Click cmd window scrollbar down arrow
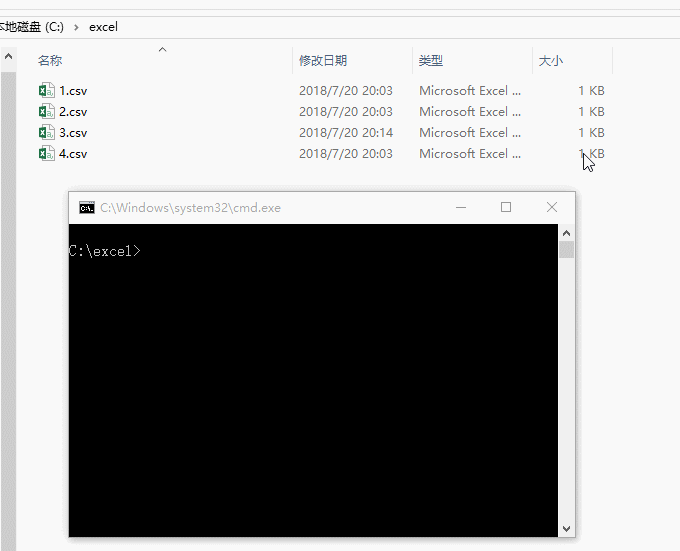Viewport: 680px width, 551px height. pyautogui.click(x=566, y=528)
